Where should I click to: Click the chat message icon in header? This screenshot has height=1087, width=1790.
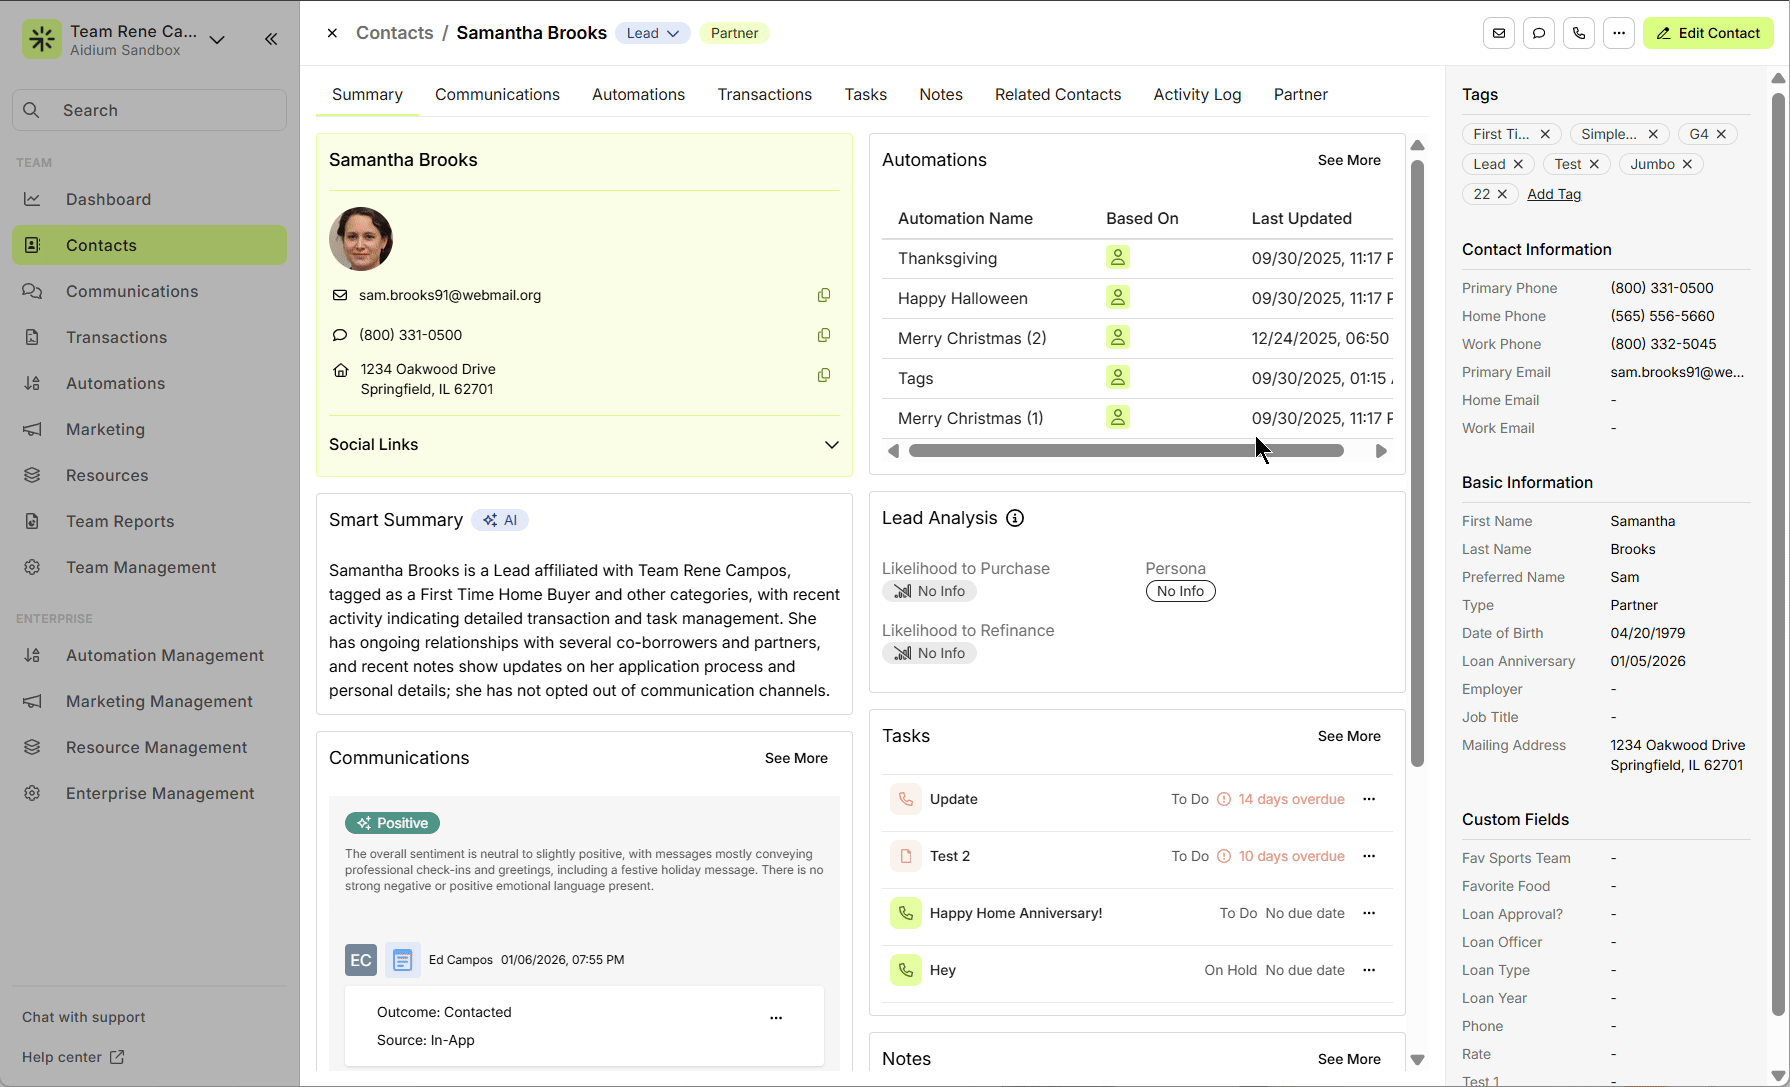pyautogui.click(x=1539, y=33)
